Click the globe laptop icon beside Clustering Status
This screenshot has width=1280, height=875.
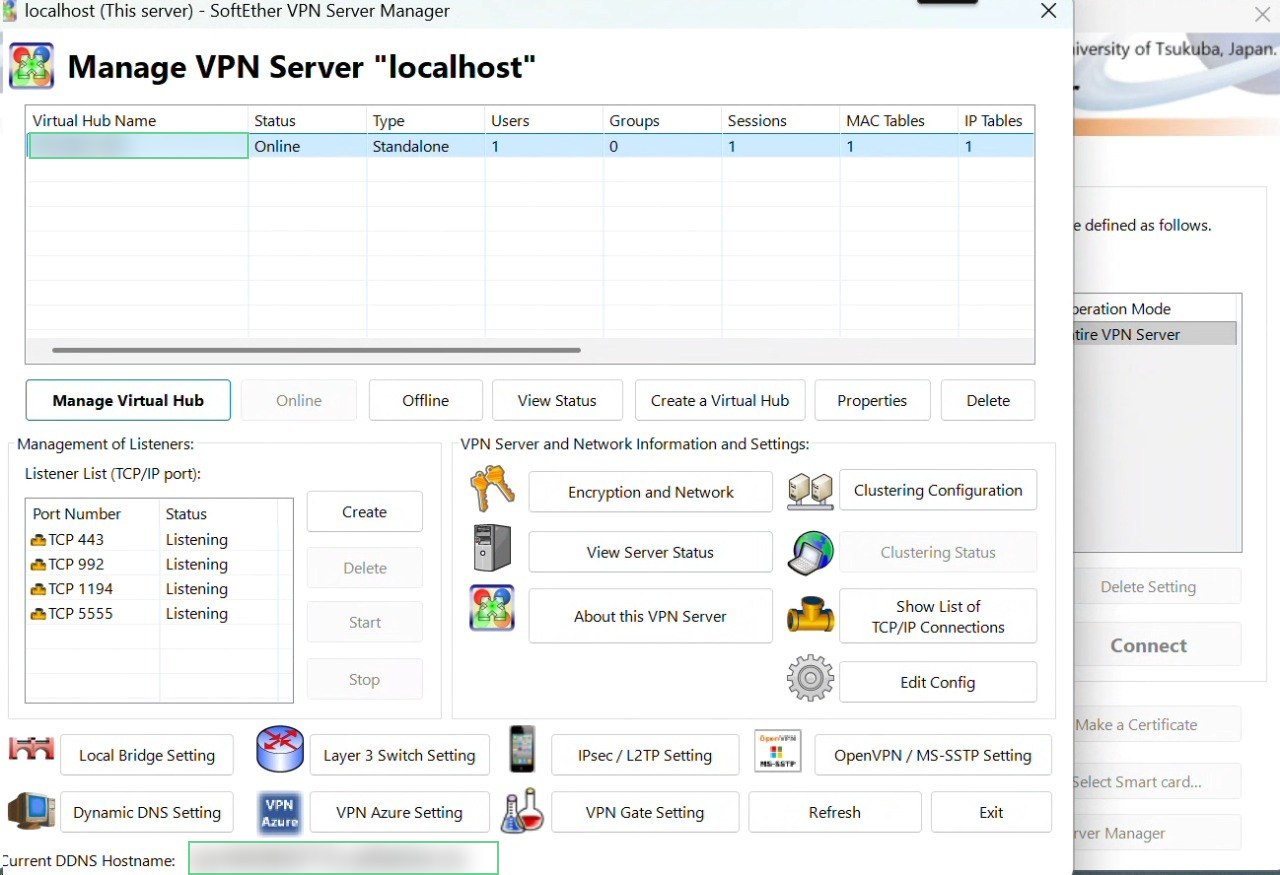point(810,552)
